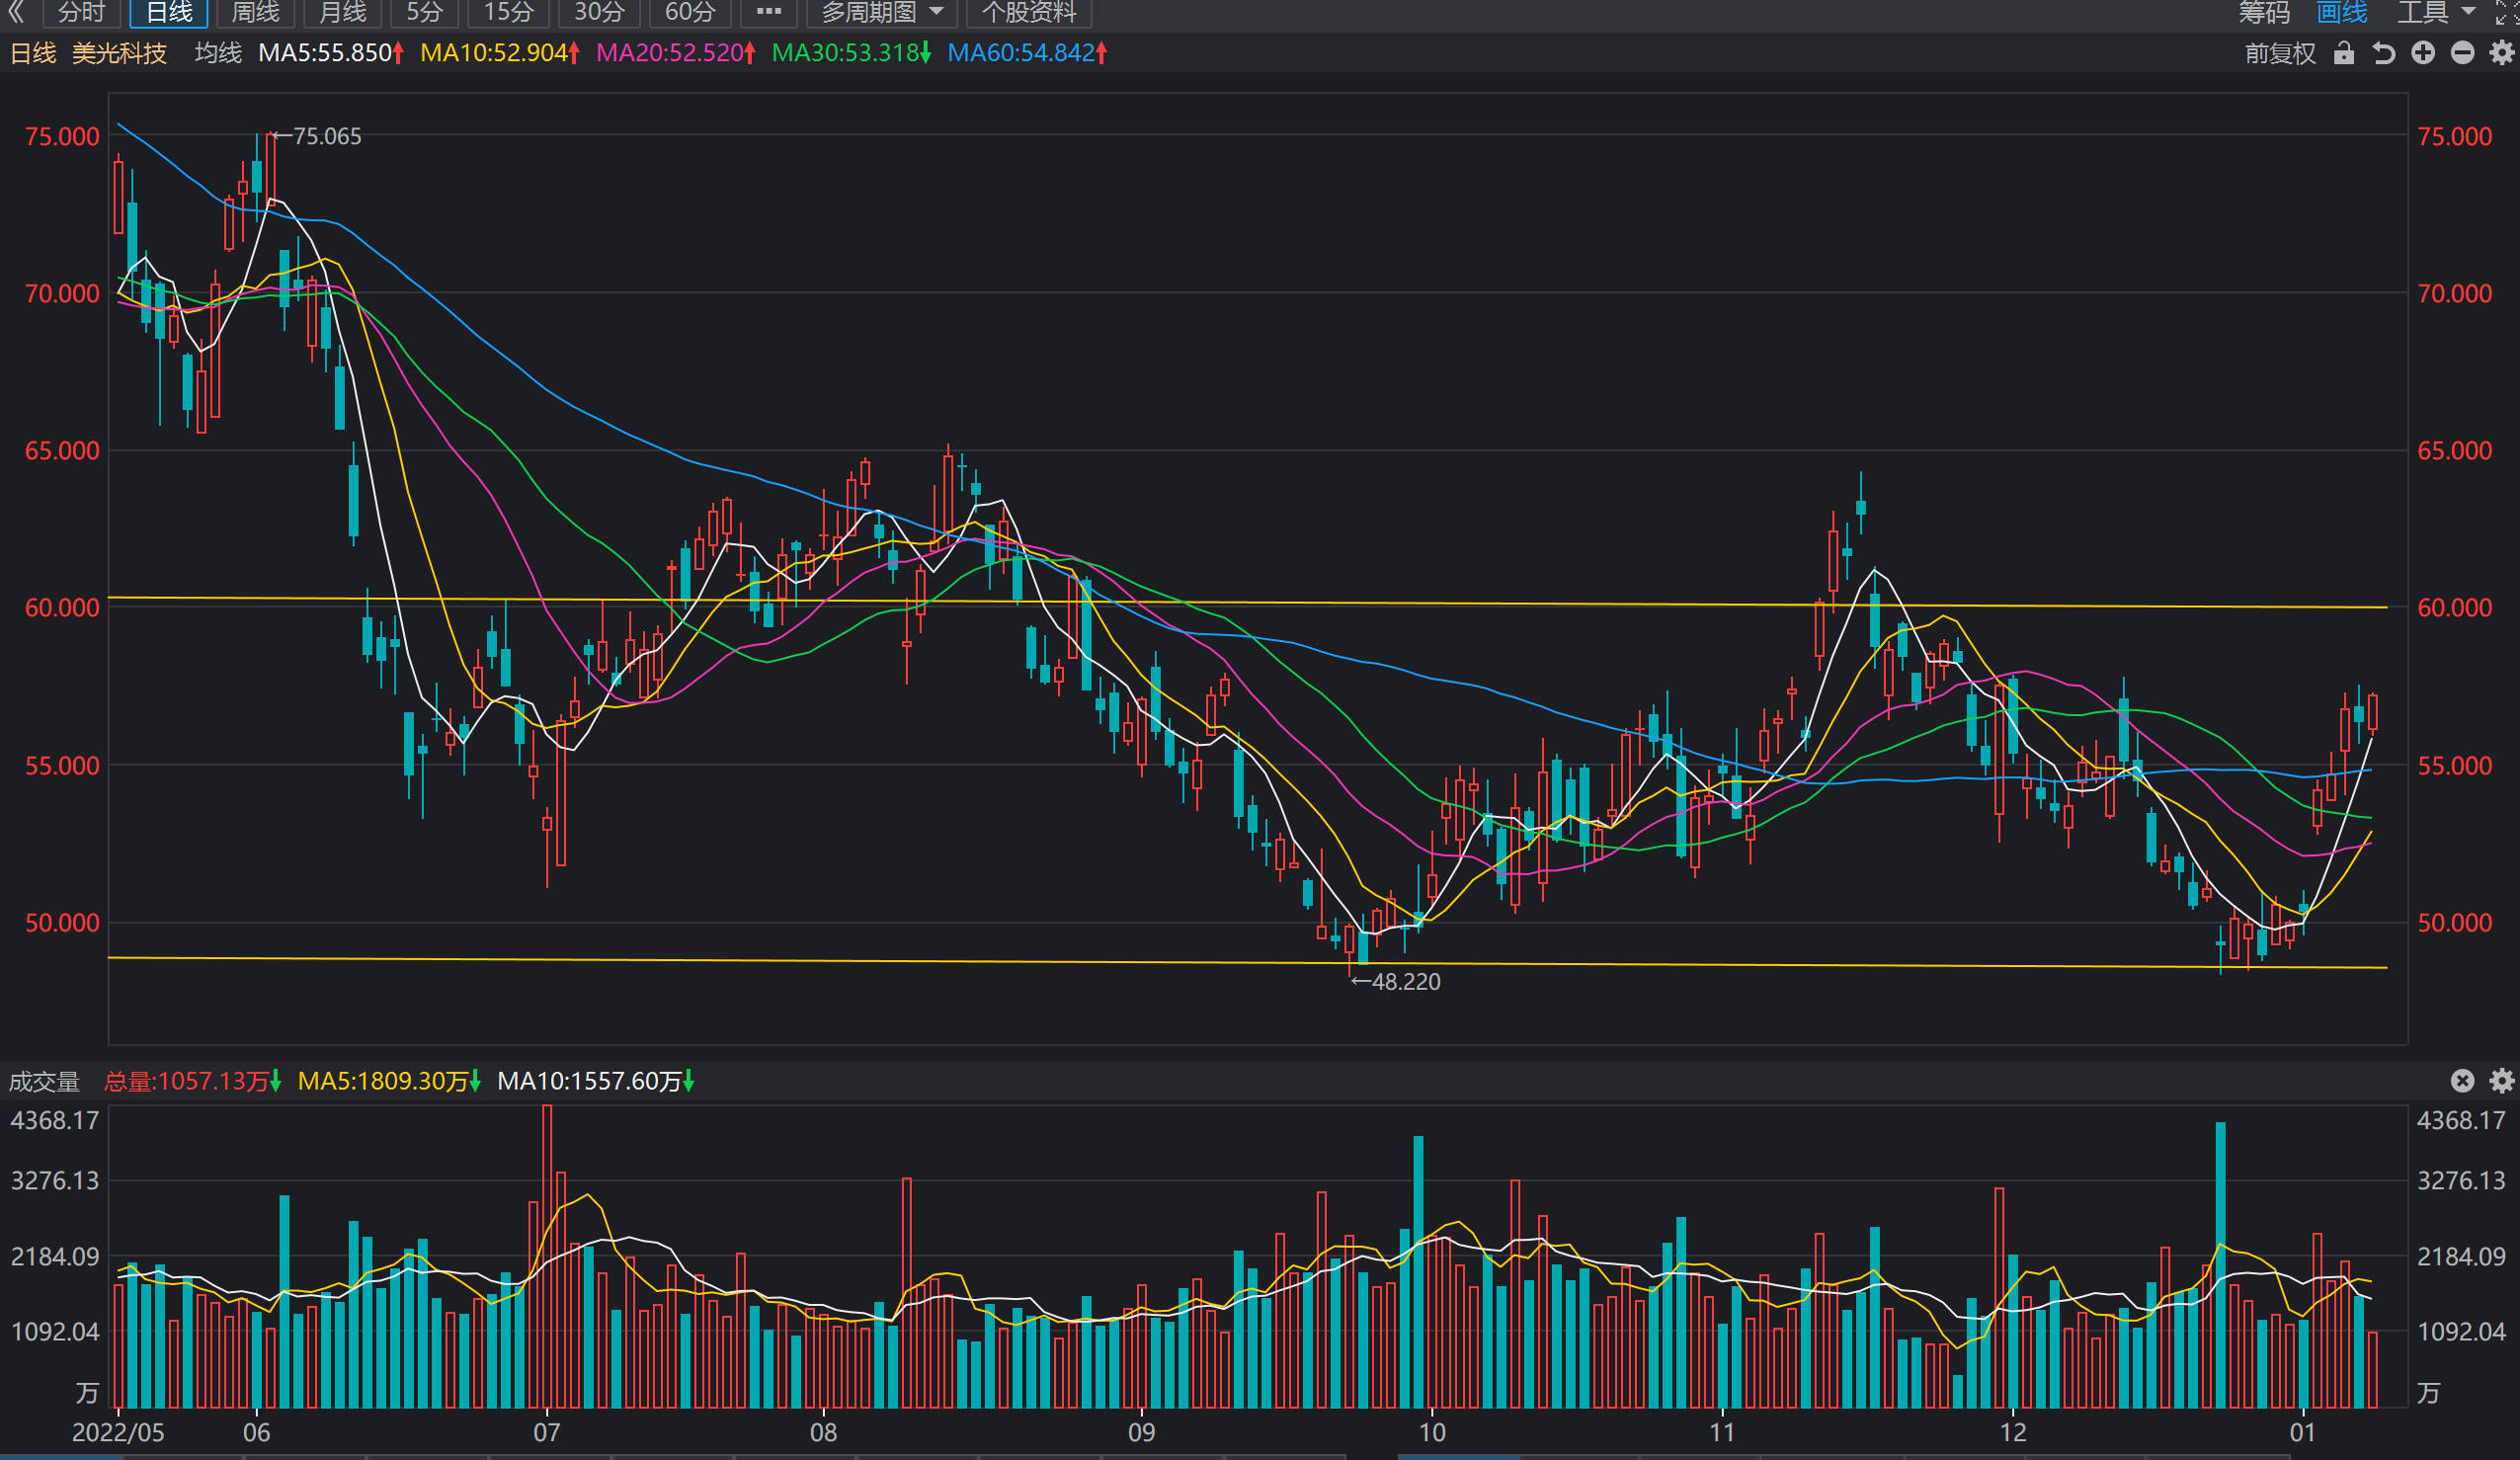
Task: Click the 48.220 low price marker
Action: tap(1396, 982)
